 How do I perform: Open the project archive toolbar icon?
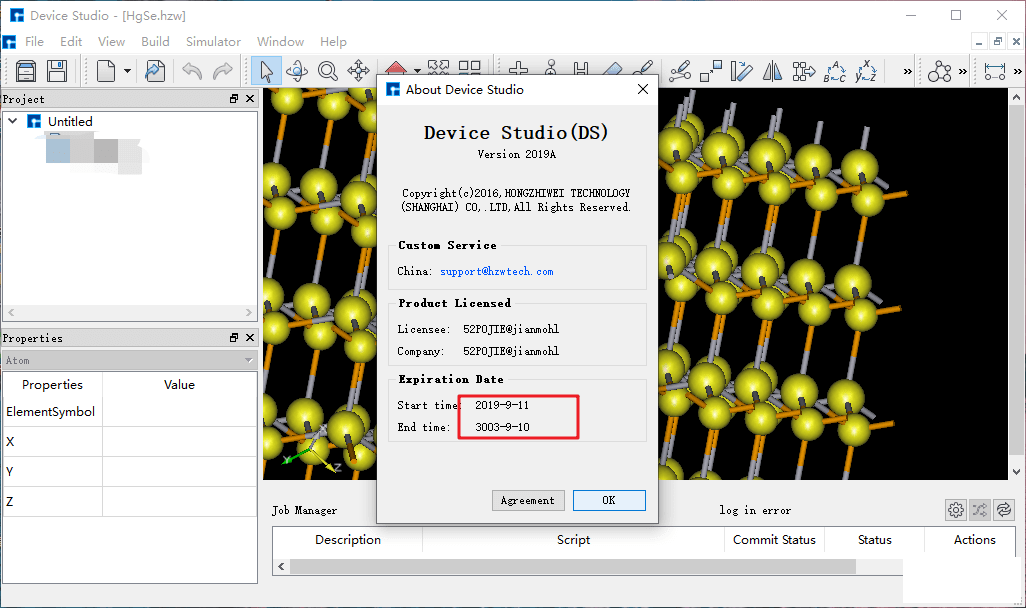(26, 71)
